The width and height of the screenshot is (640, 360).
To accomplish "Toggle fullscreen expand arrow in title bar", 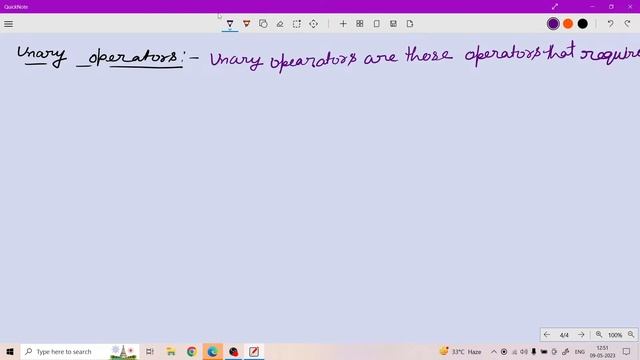I will (555, 7).
